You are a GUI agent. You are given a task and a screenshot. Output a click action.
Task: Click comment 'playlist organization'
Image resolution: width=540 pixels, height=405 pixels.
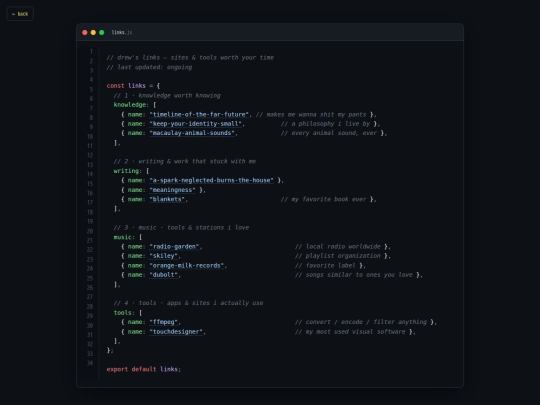[x=338, y=256]
